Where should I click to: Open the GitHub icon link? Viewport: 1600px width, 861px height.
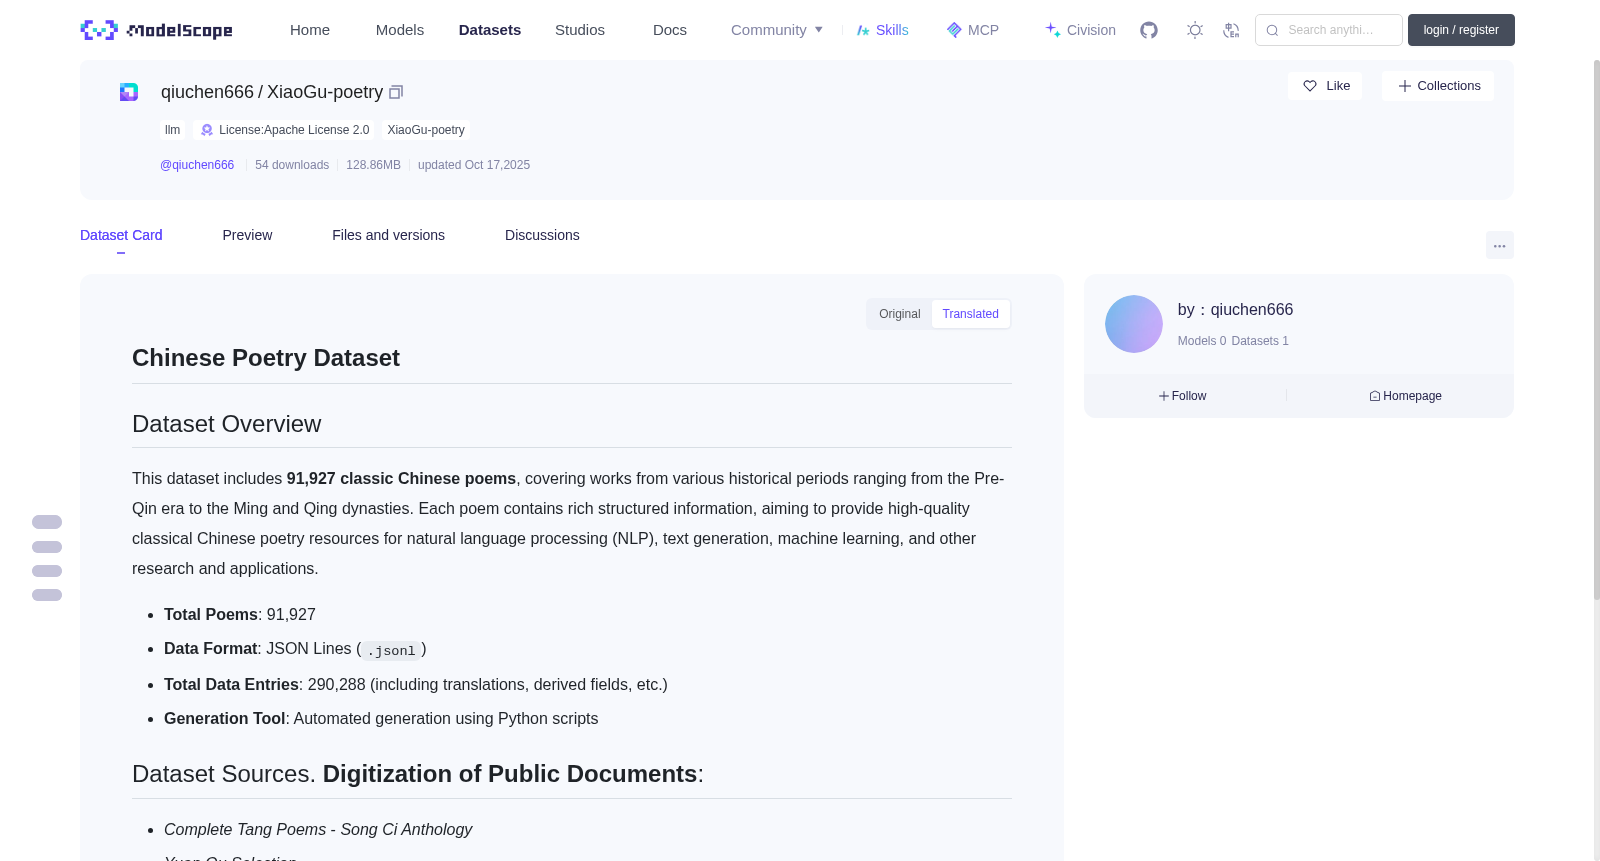pyautogui.click(x=1149, y=30)
